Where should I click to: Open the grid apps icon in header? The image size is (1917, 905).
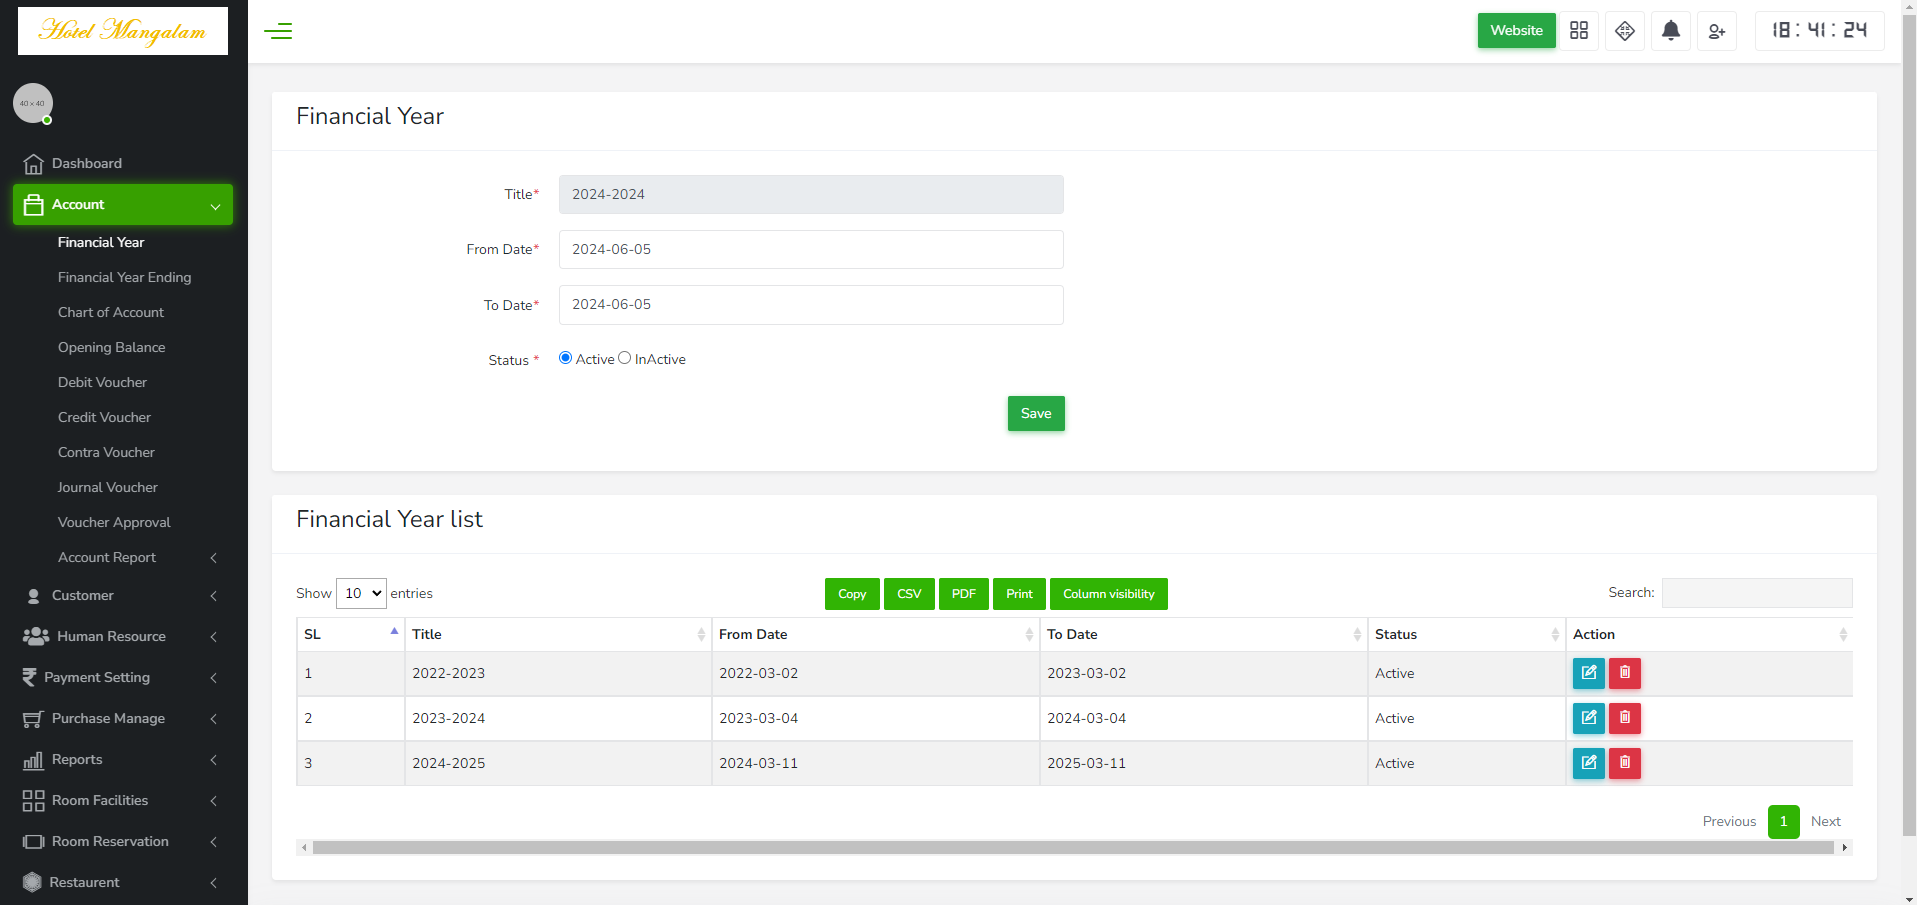pos(1579,31)
